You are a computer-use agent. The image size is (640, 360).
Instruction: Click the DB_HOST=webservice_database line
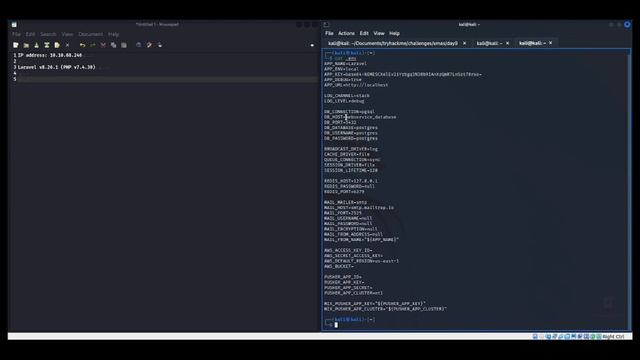pyautogui.click(x=360, y=117)
